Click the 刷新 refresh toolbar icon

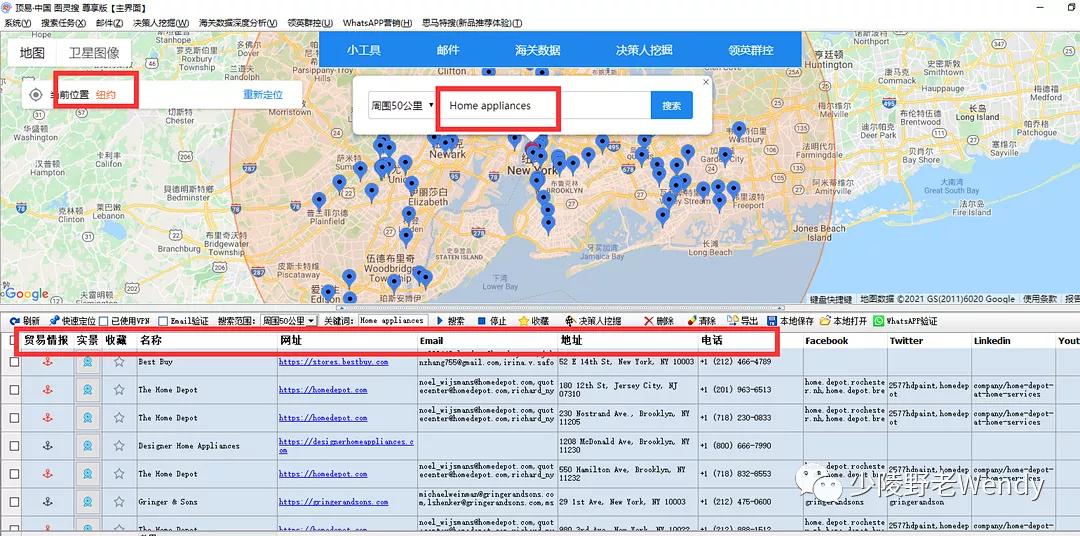click(x=14, y=321)
